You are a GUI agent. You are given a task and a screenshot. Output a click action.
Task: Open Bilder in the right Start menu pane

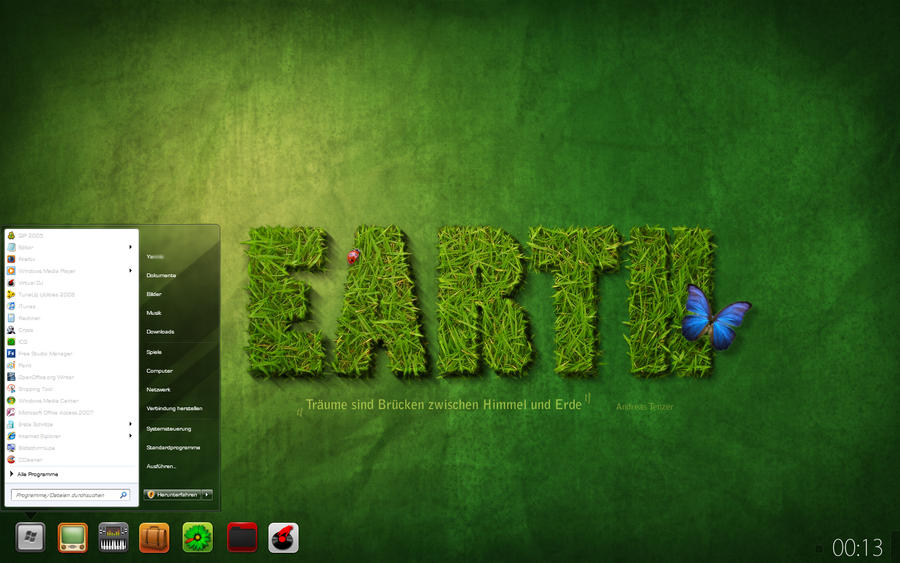tap(154, 294)
